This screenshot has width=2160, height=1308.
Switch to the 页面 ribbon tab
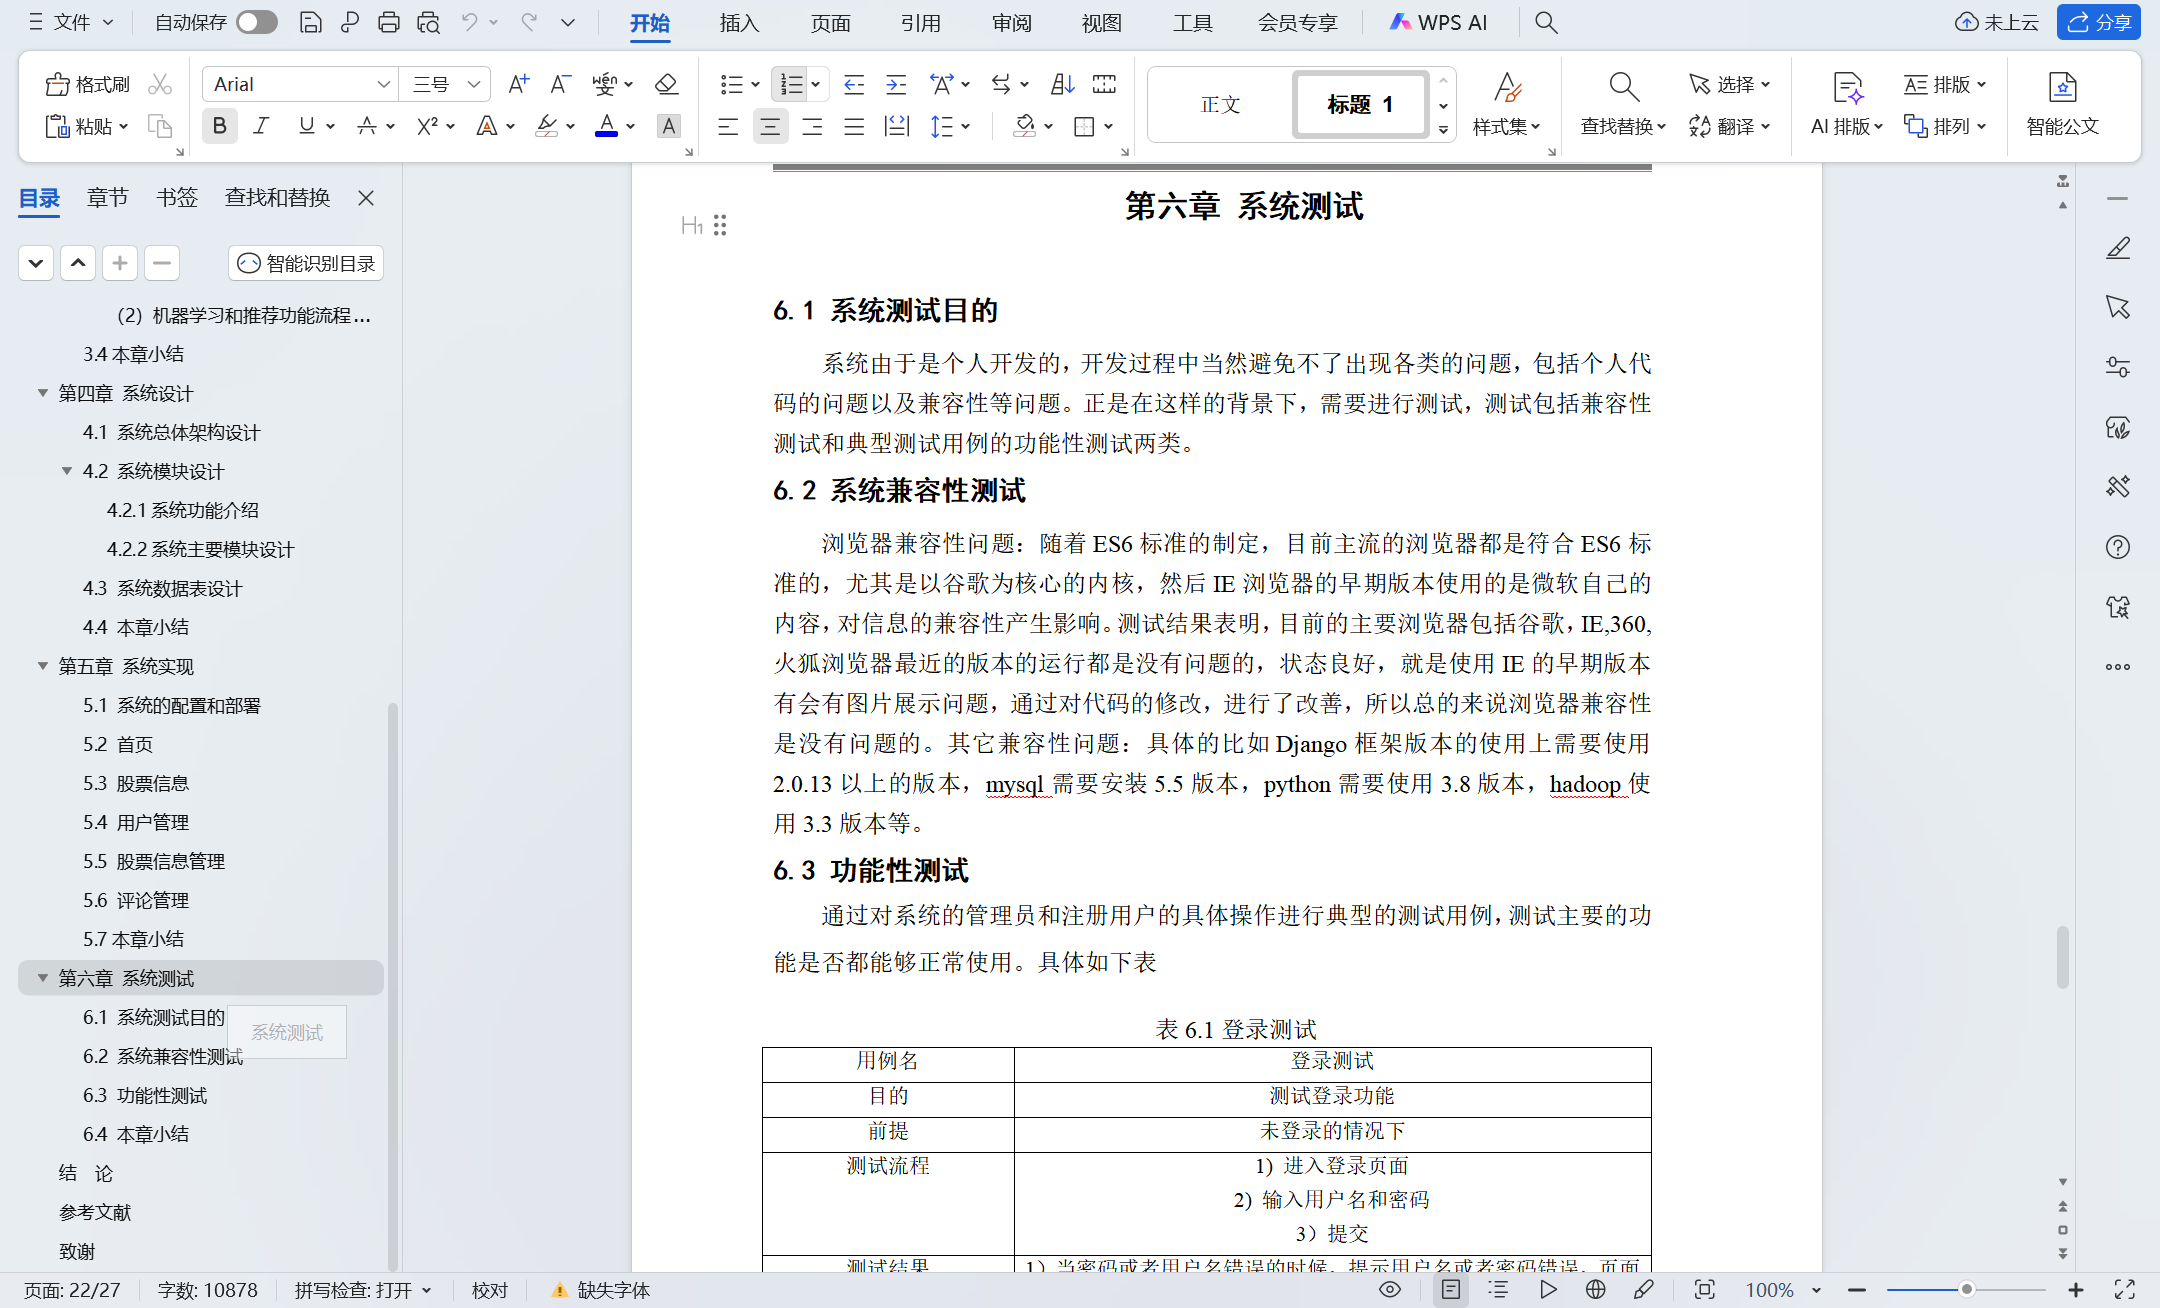(x=830, y=23)
